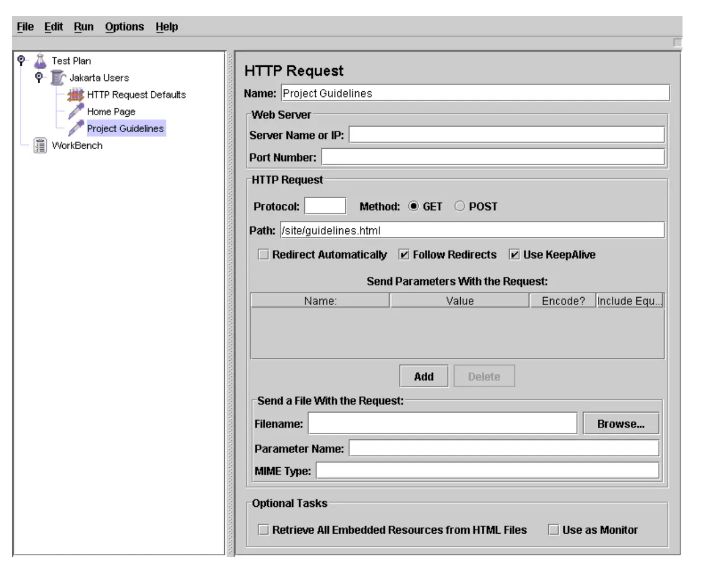
Task: Click the Add parameter button
Action: click(x=424, y=376)
